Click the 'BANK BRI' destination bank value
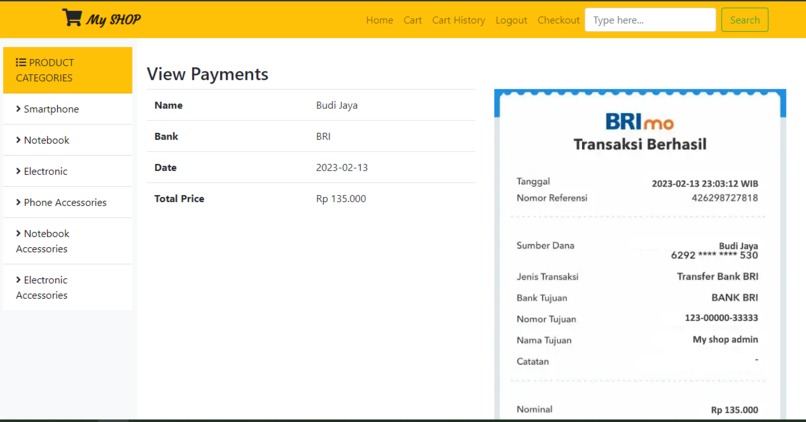Image resolution: width=806 pixels, height=422 pixels. tap(735, 298)
